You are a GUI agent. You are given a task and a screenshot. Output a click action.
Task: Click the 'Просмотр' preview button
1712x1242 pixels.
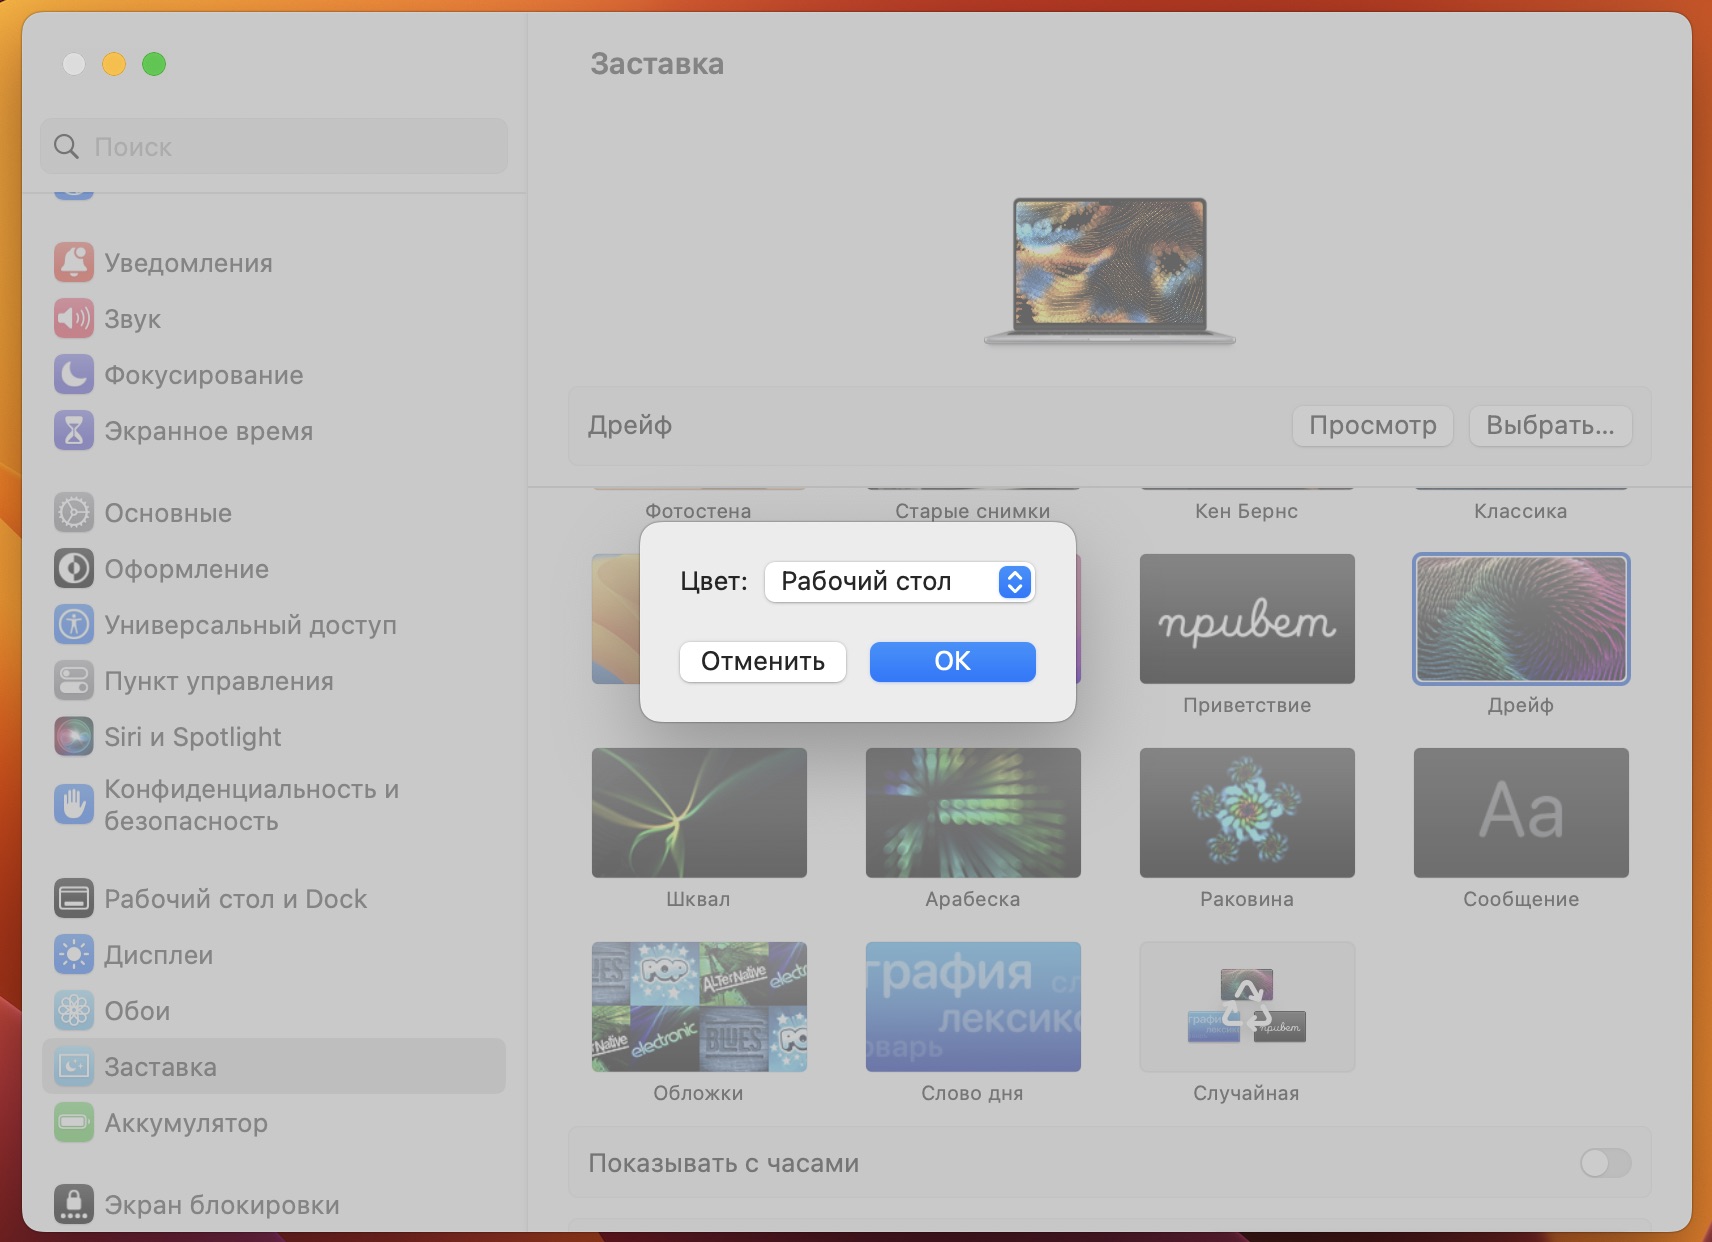[1372, 425]
